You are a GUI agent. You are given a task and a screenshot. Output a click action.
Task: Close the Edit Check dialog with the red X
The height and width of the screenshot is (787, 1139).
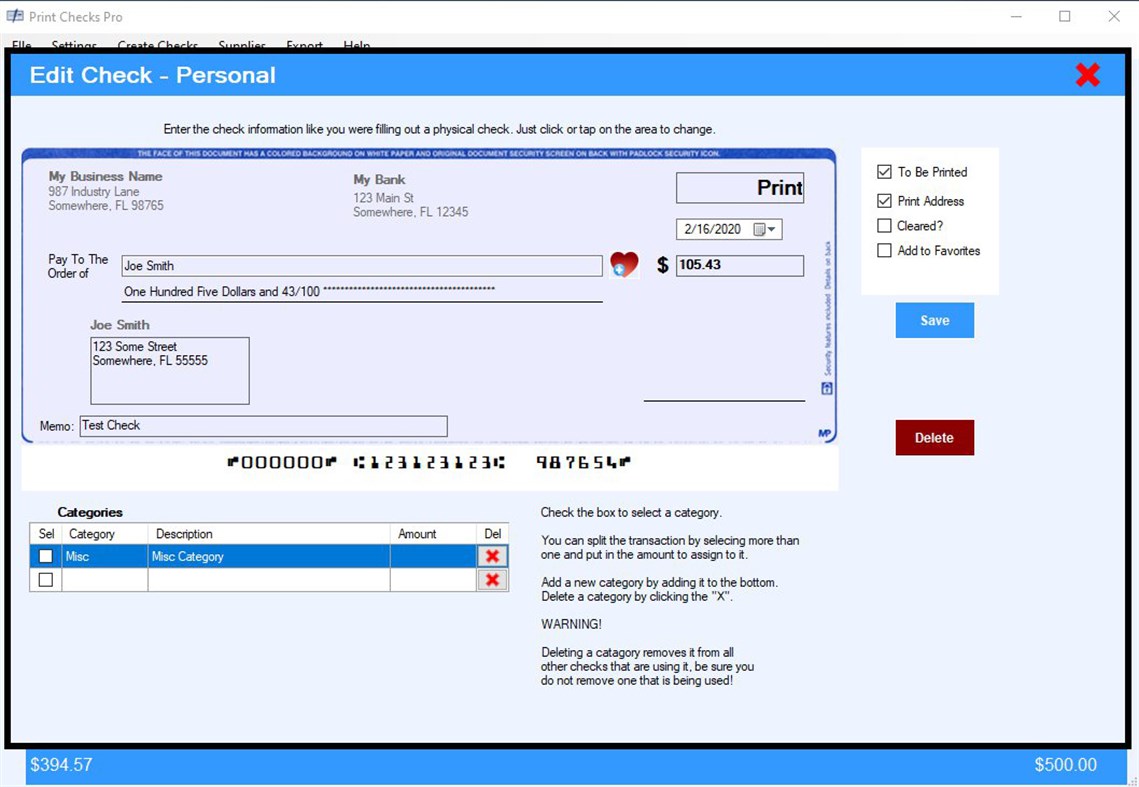(x=1087, y=74)
